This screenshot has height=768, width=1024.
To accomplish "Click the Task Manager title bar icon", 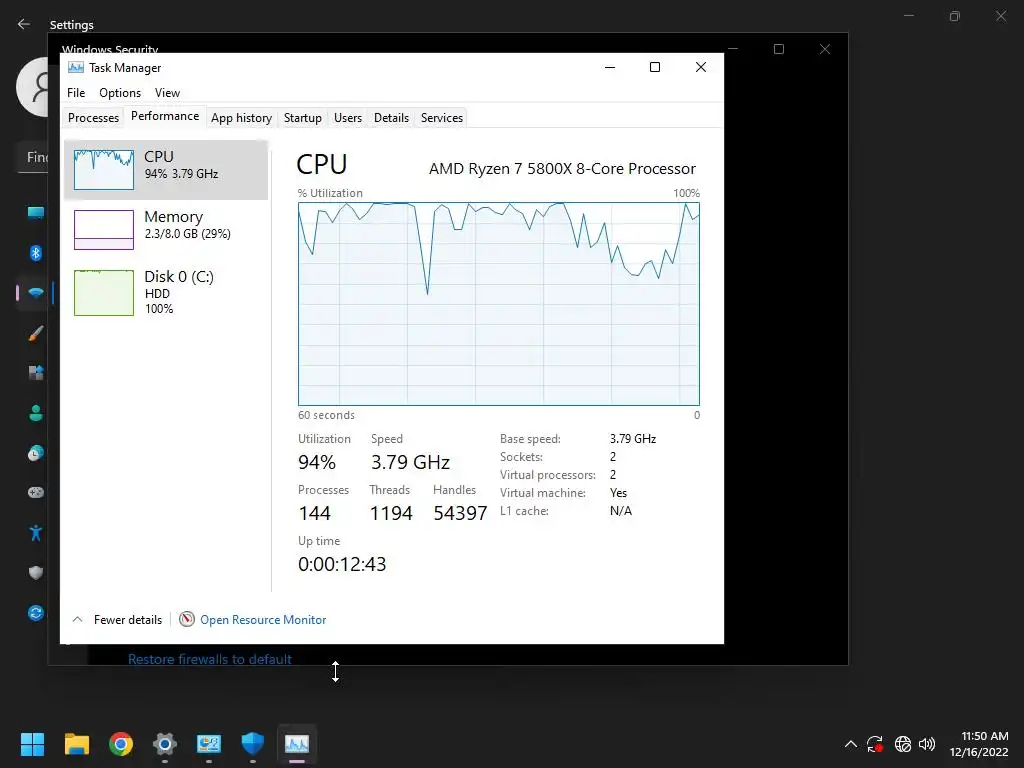I will tap(76, 67).
